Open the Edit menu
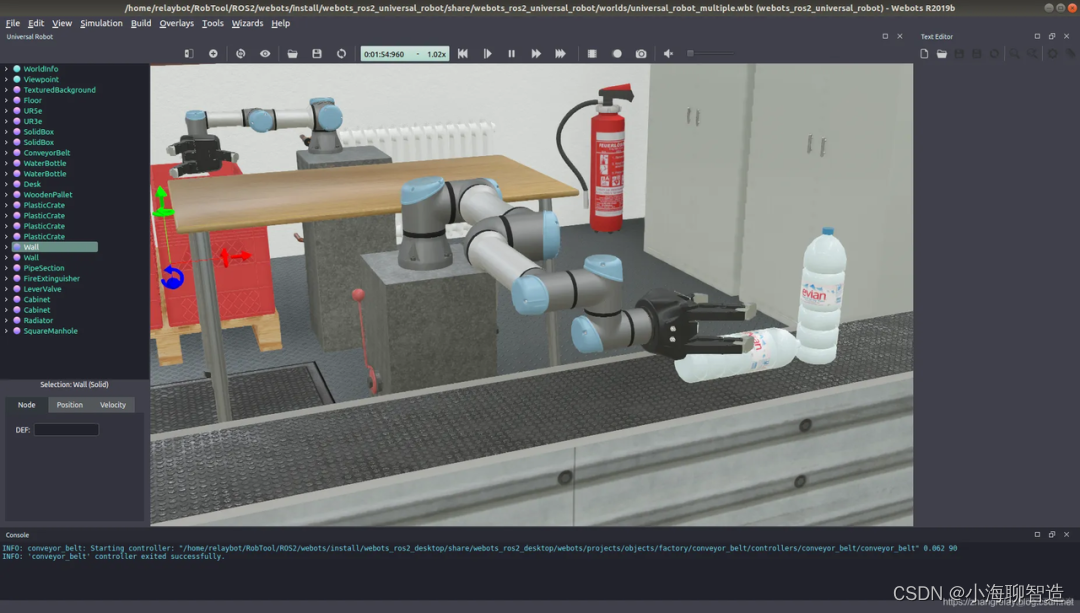1080x613 pixels. pos(36,23)
